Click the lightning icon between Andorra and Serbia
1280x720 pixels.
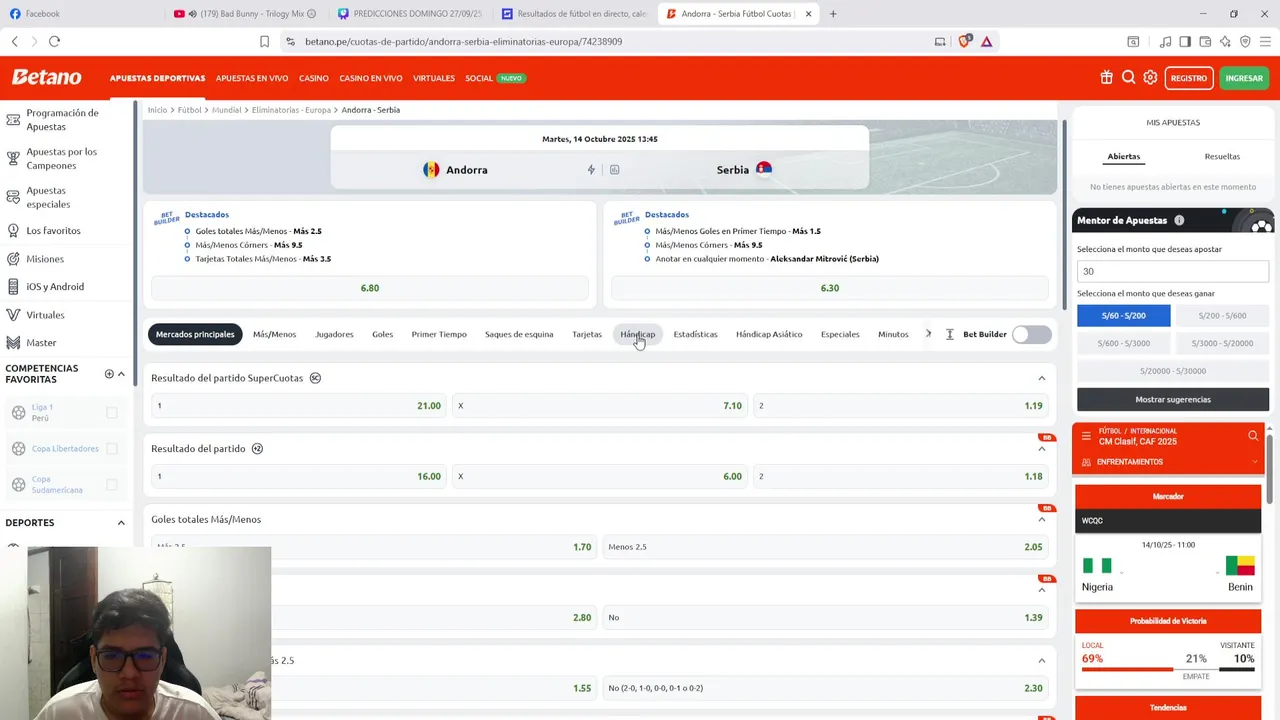pos(591,170)
